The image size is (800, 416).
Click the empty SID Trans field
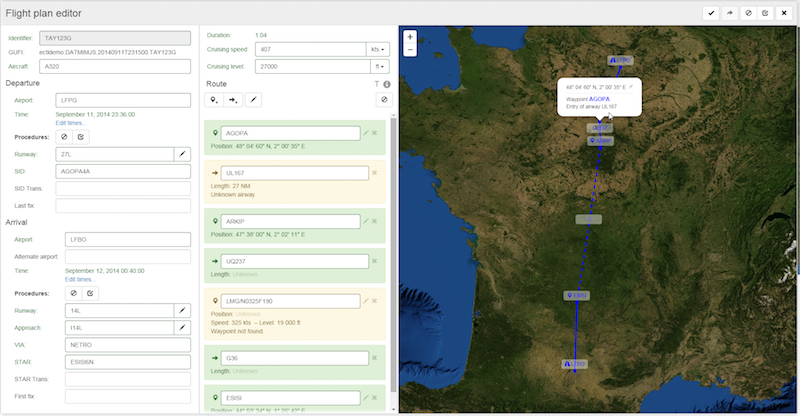pos(123,188)
